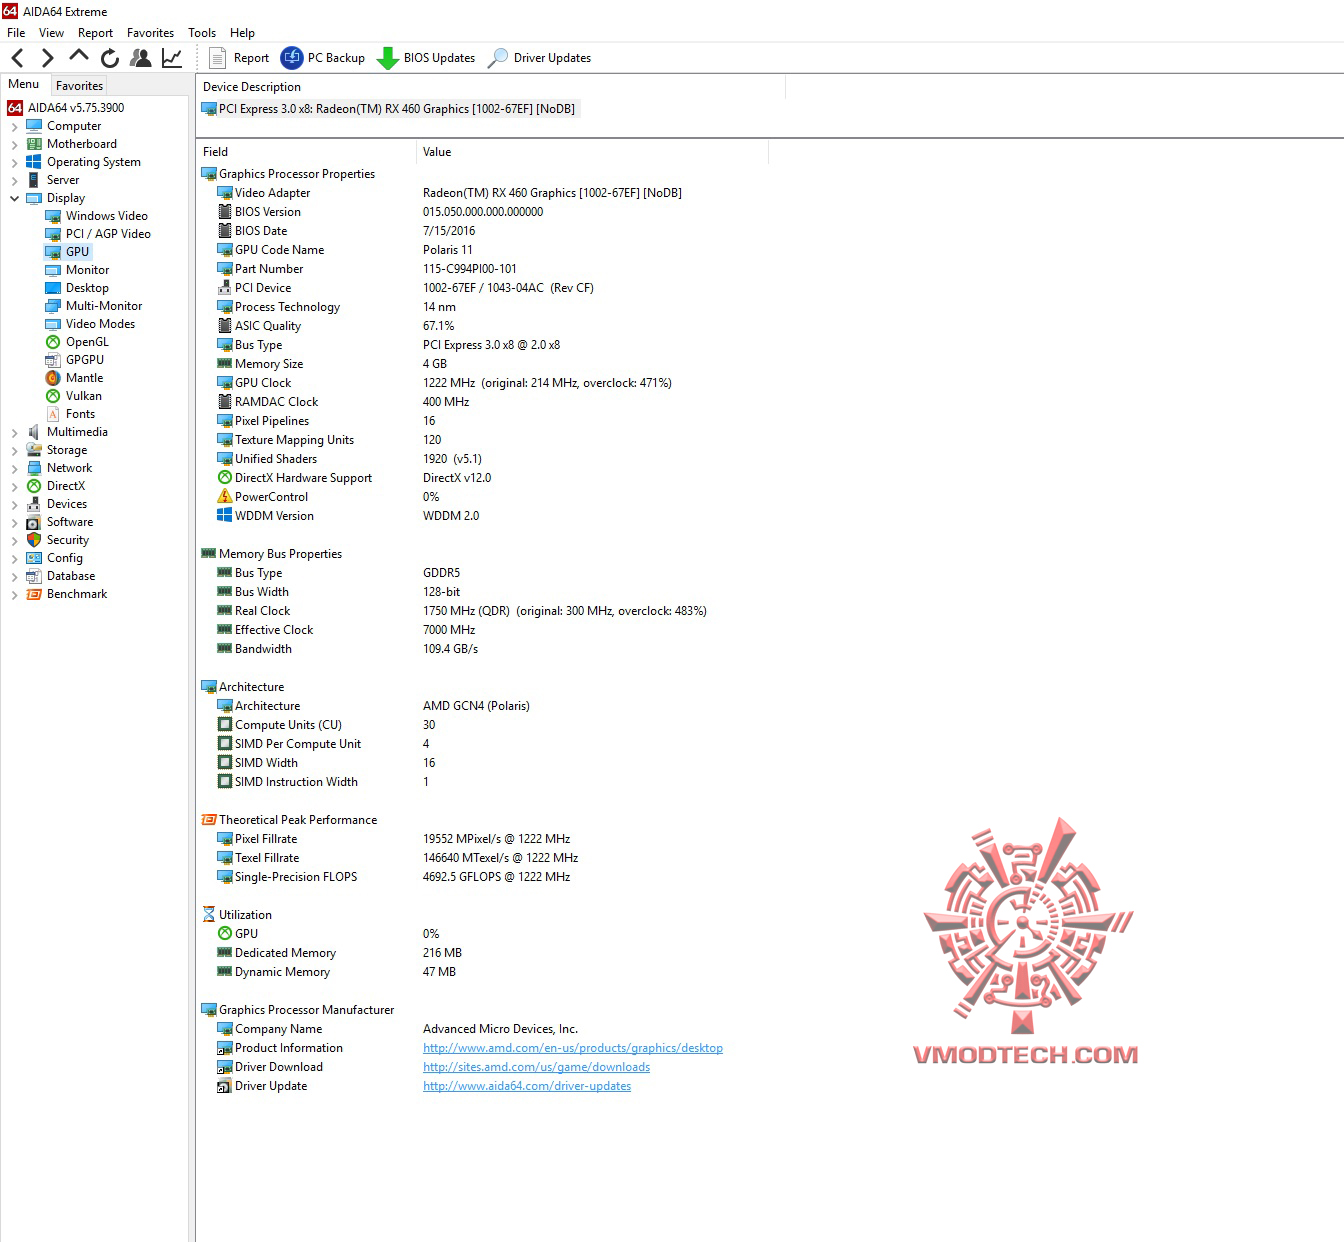The height and width of the screenshot is (1242, 1344).
Task: Expand the Network tree node
Action: point(14,469)
